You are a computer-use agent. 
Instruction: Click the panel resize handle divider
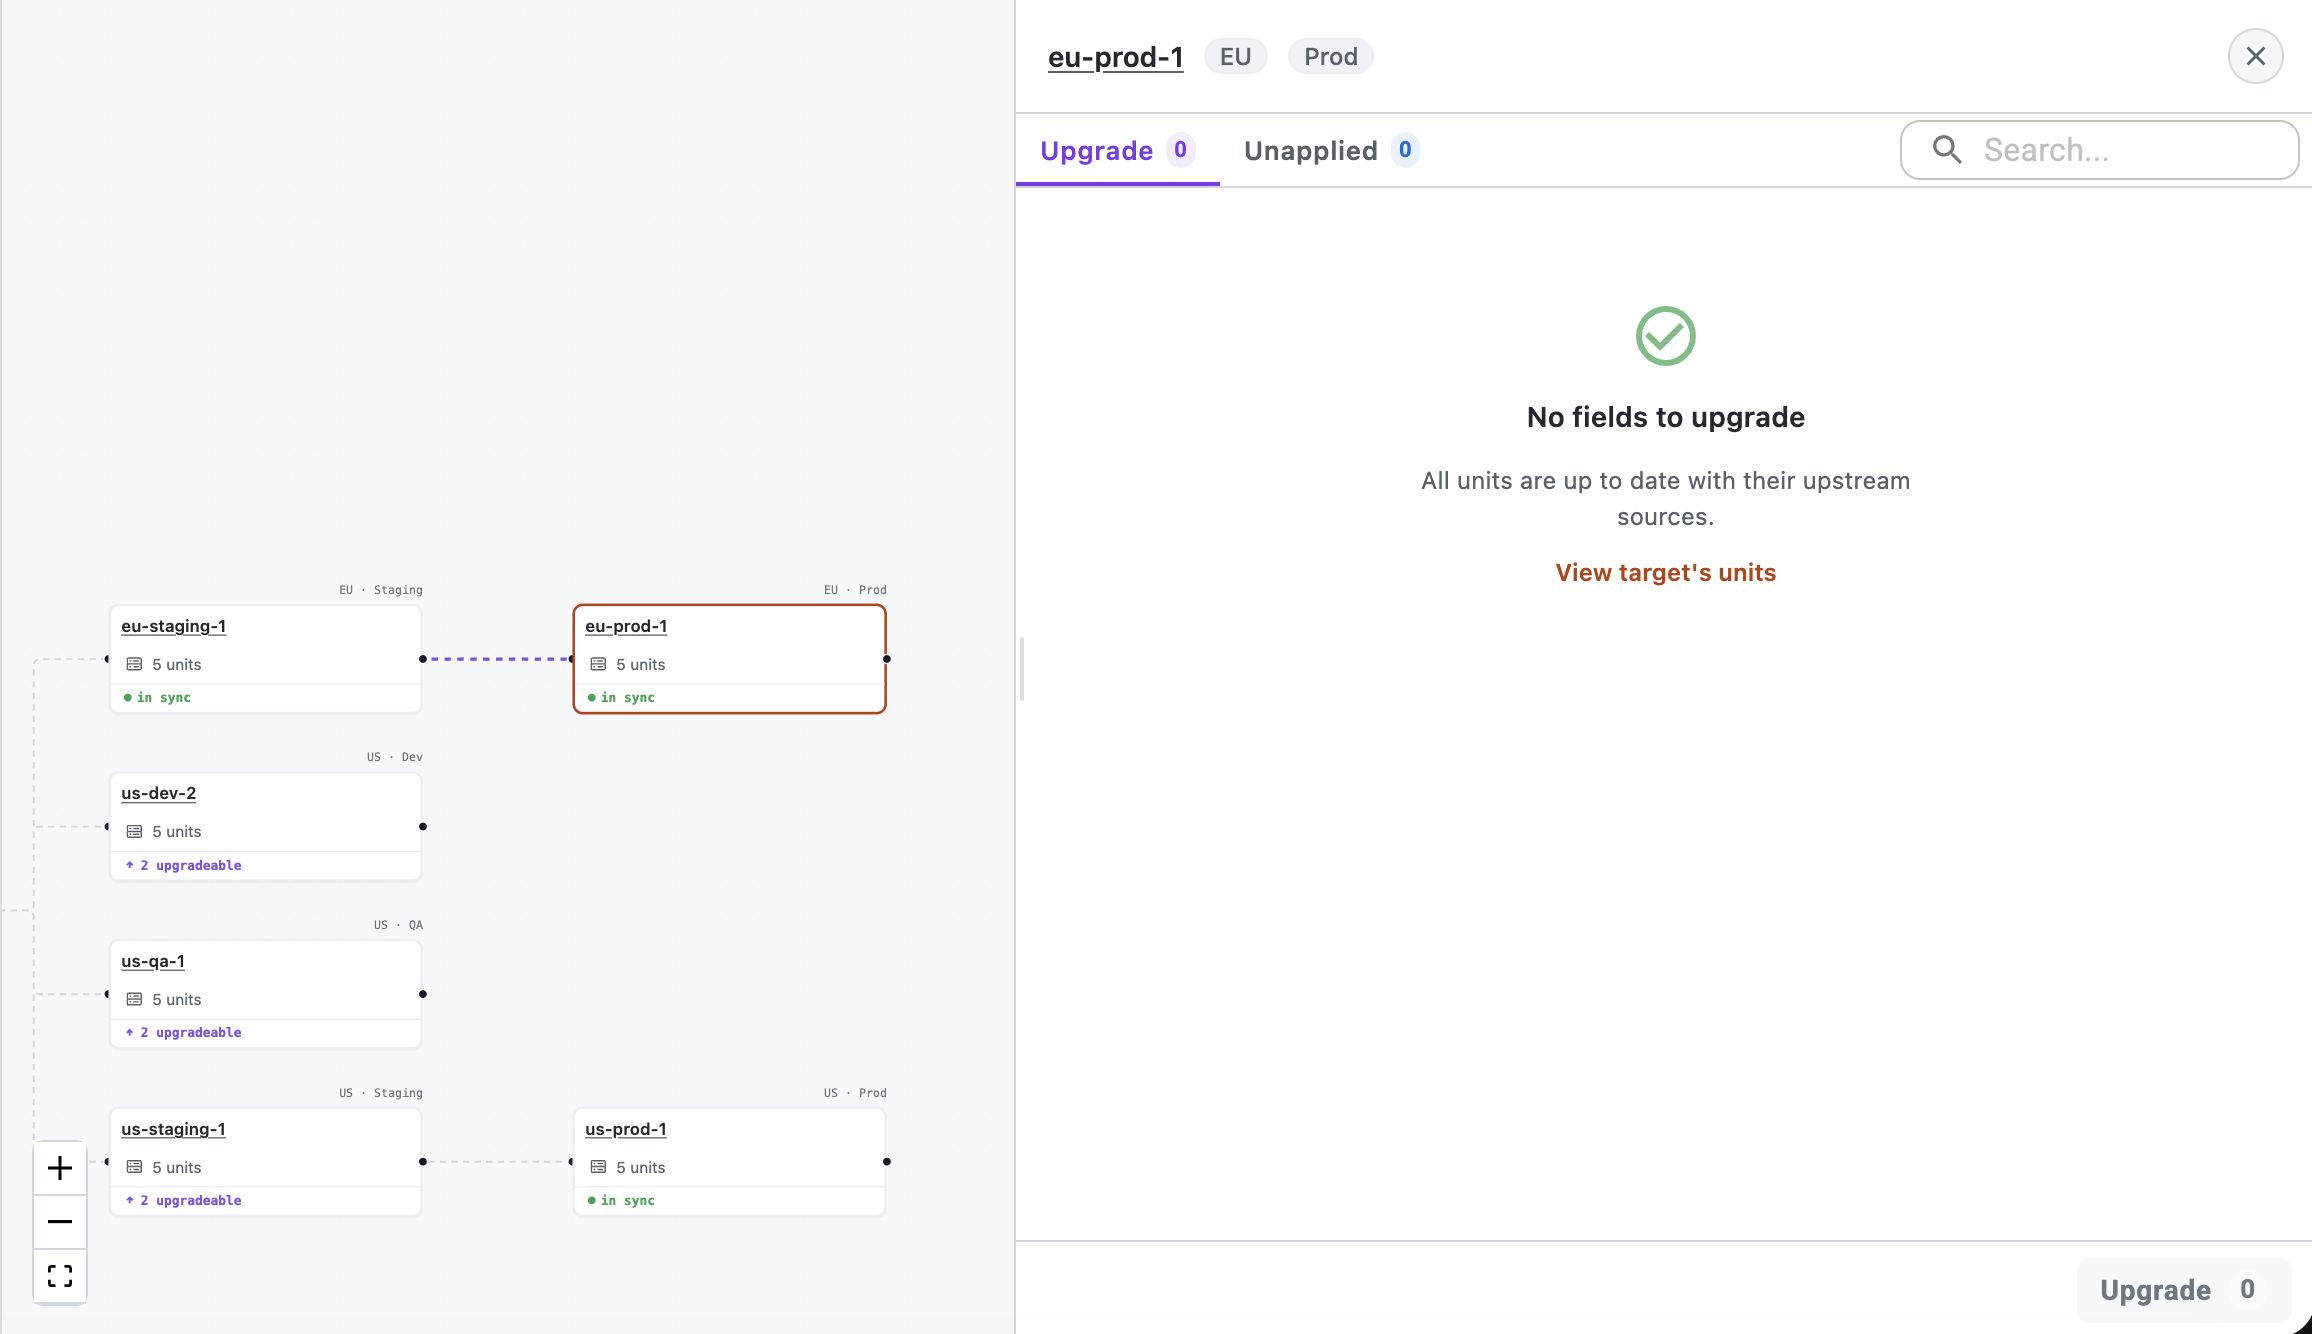click(1021, 668)
